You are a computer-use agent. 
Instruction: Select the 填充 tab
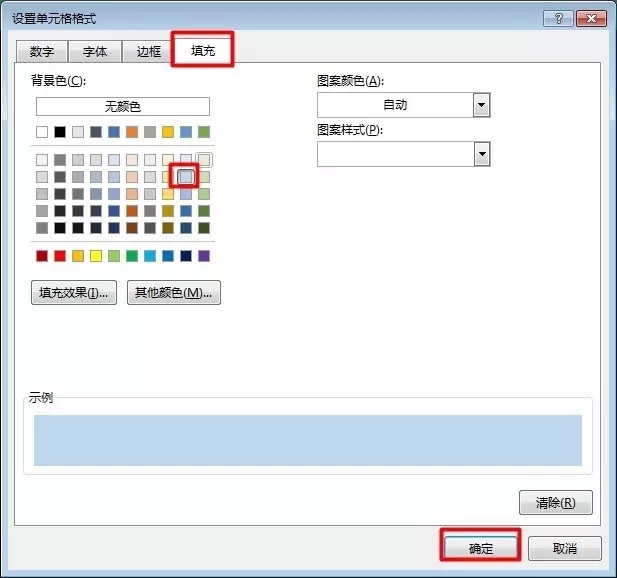pyautogui.click(x=202, y=51)
